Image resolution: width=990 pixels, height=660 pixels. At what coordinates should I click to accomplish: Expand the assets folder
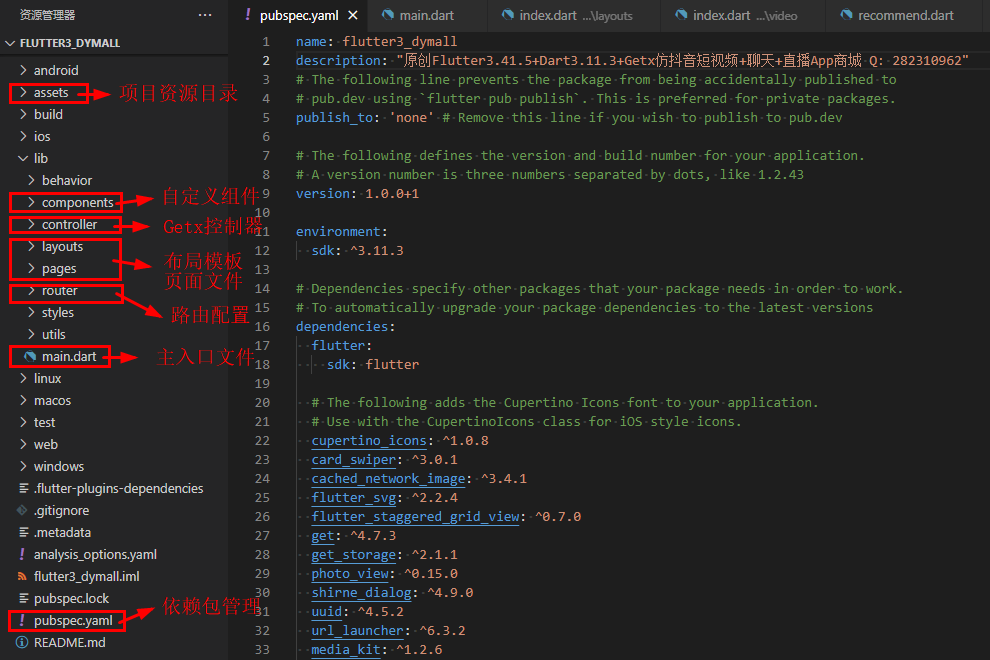23,92
